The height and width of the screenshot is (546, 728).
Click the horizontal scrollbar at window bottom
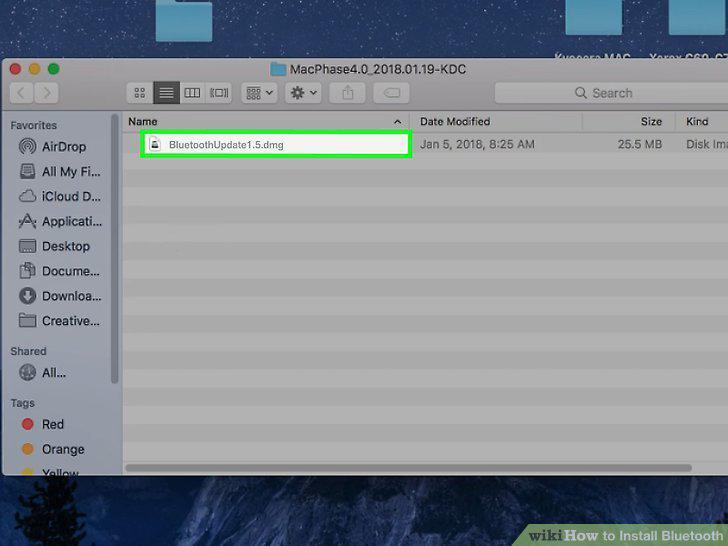[x=409, y=468]
